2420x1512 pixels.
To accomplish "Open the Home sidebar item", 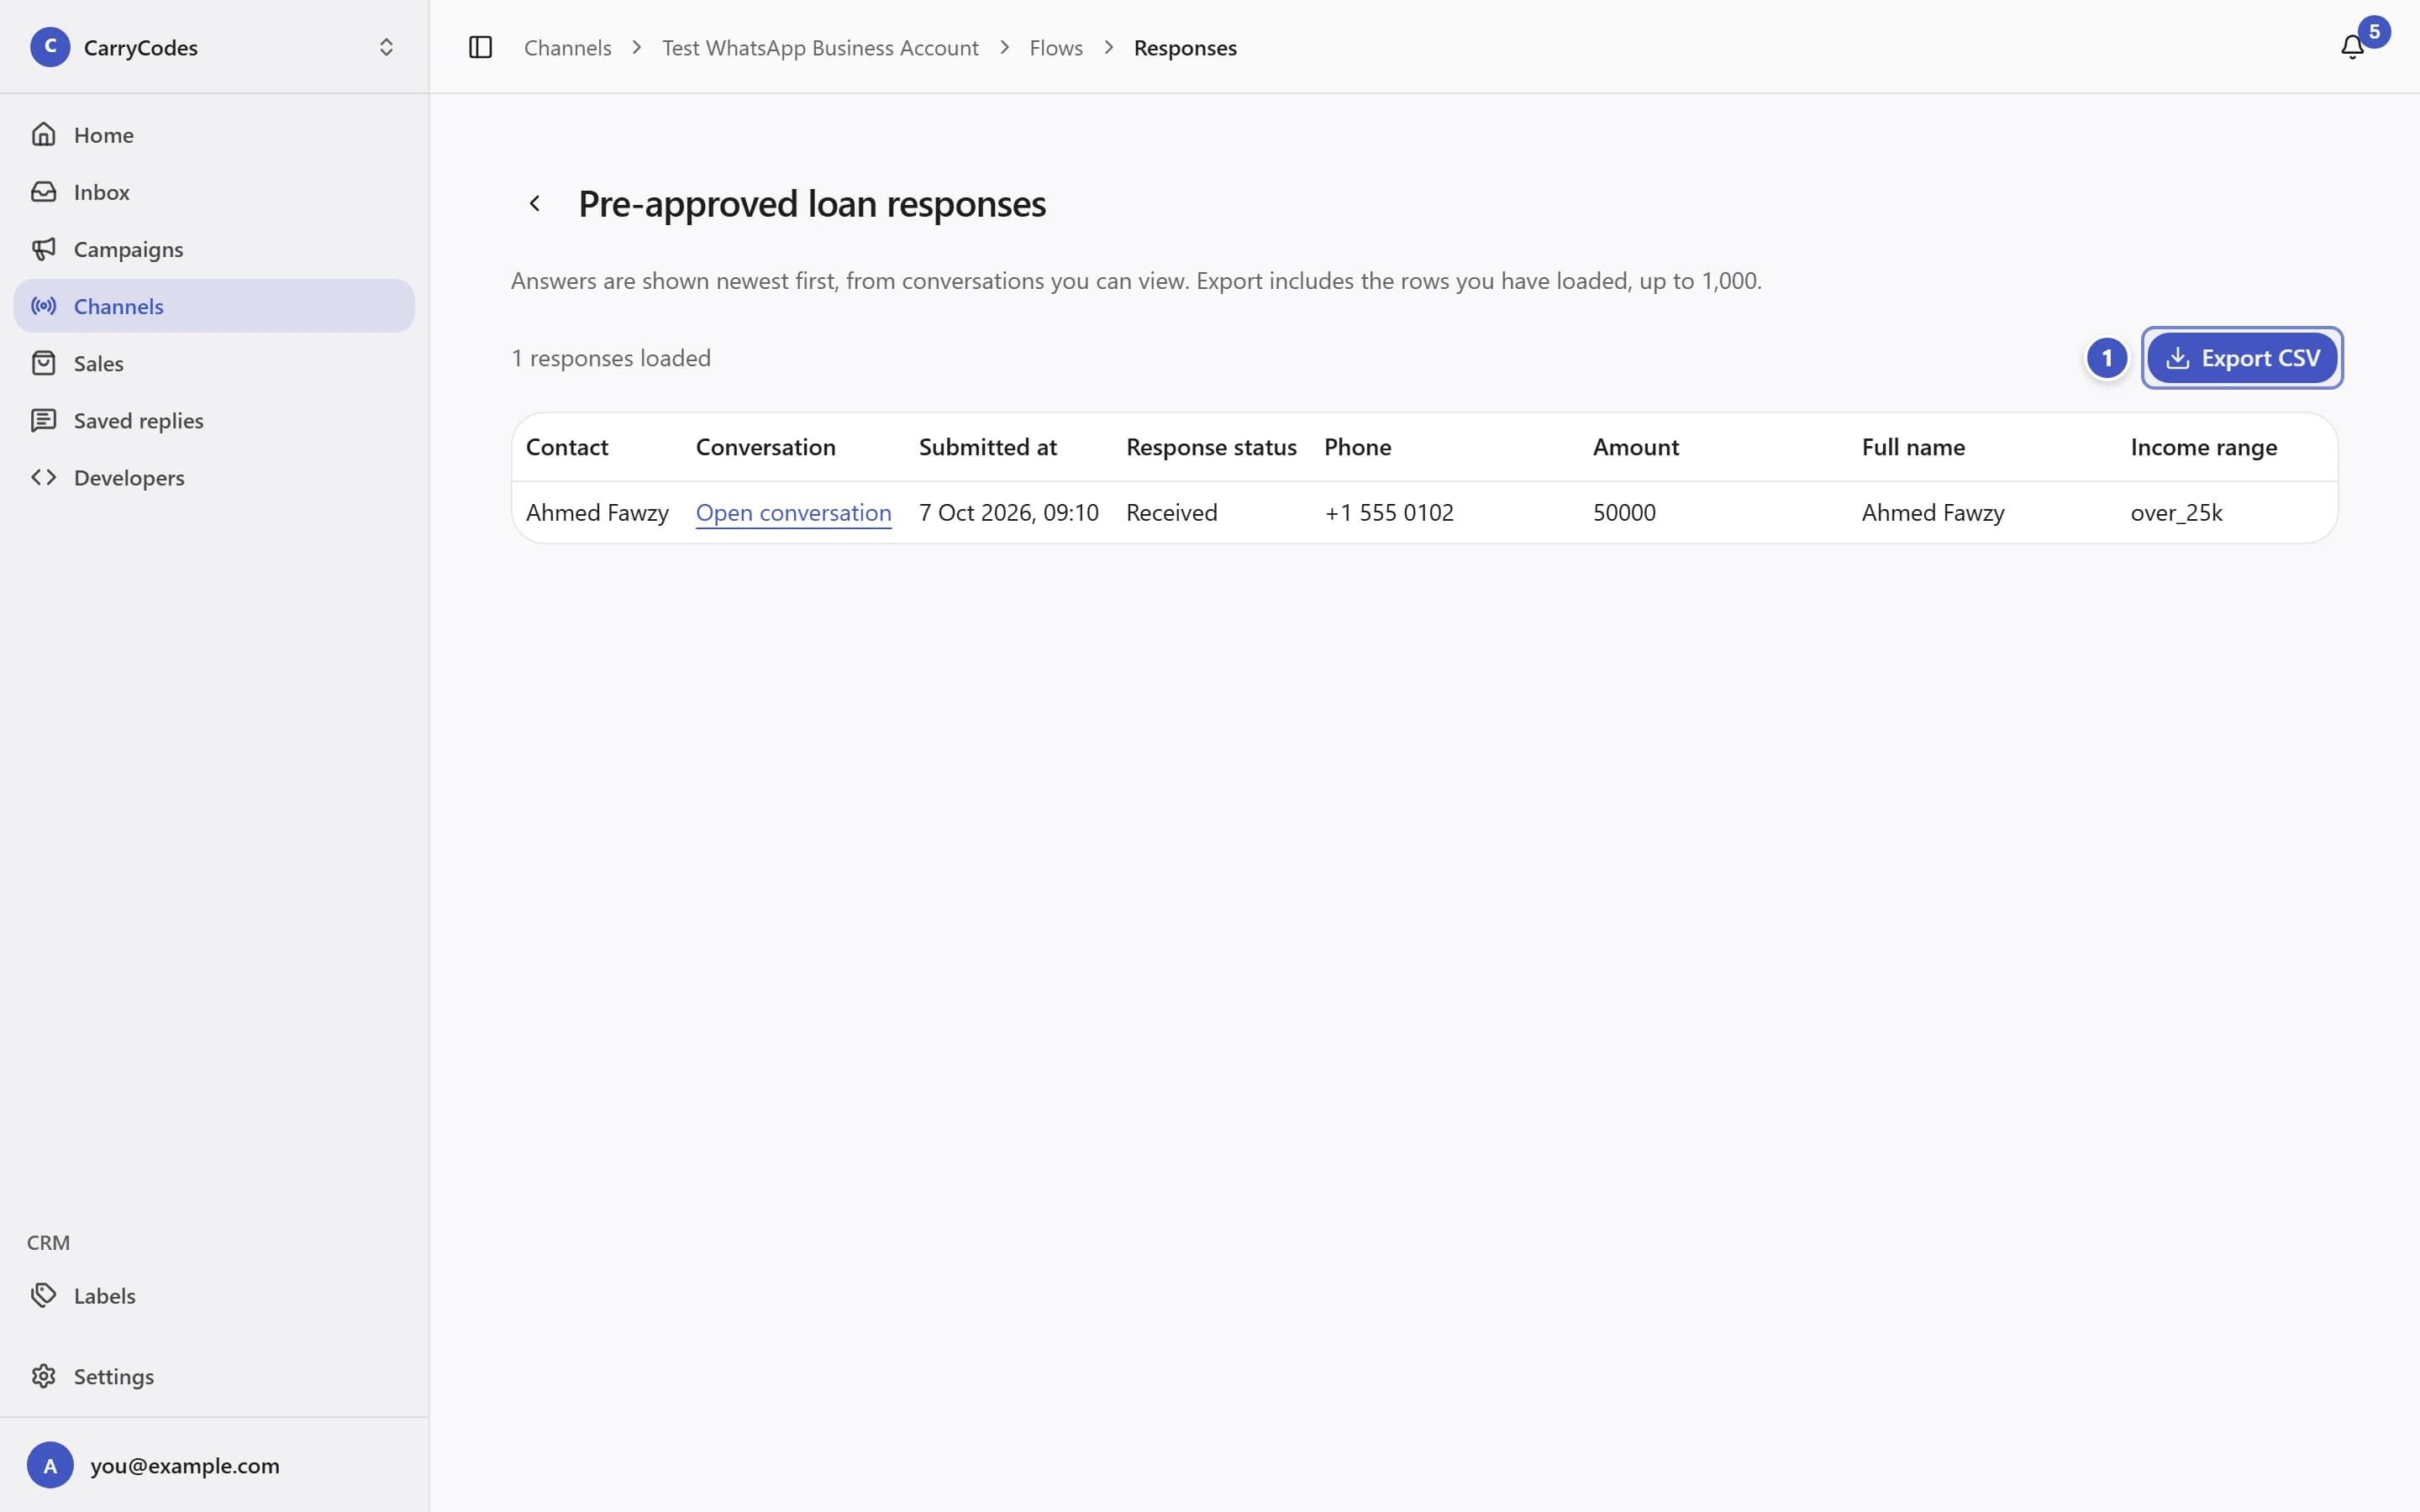I will tap(213, 134).
